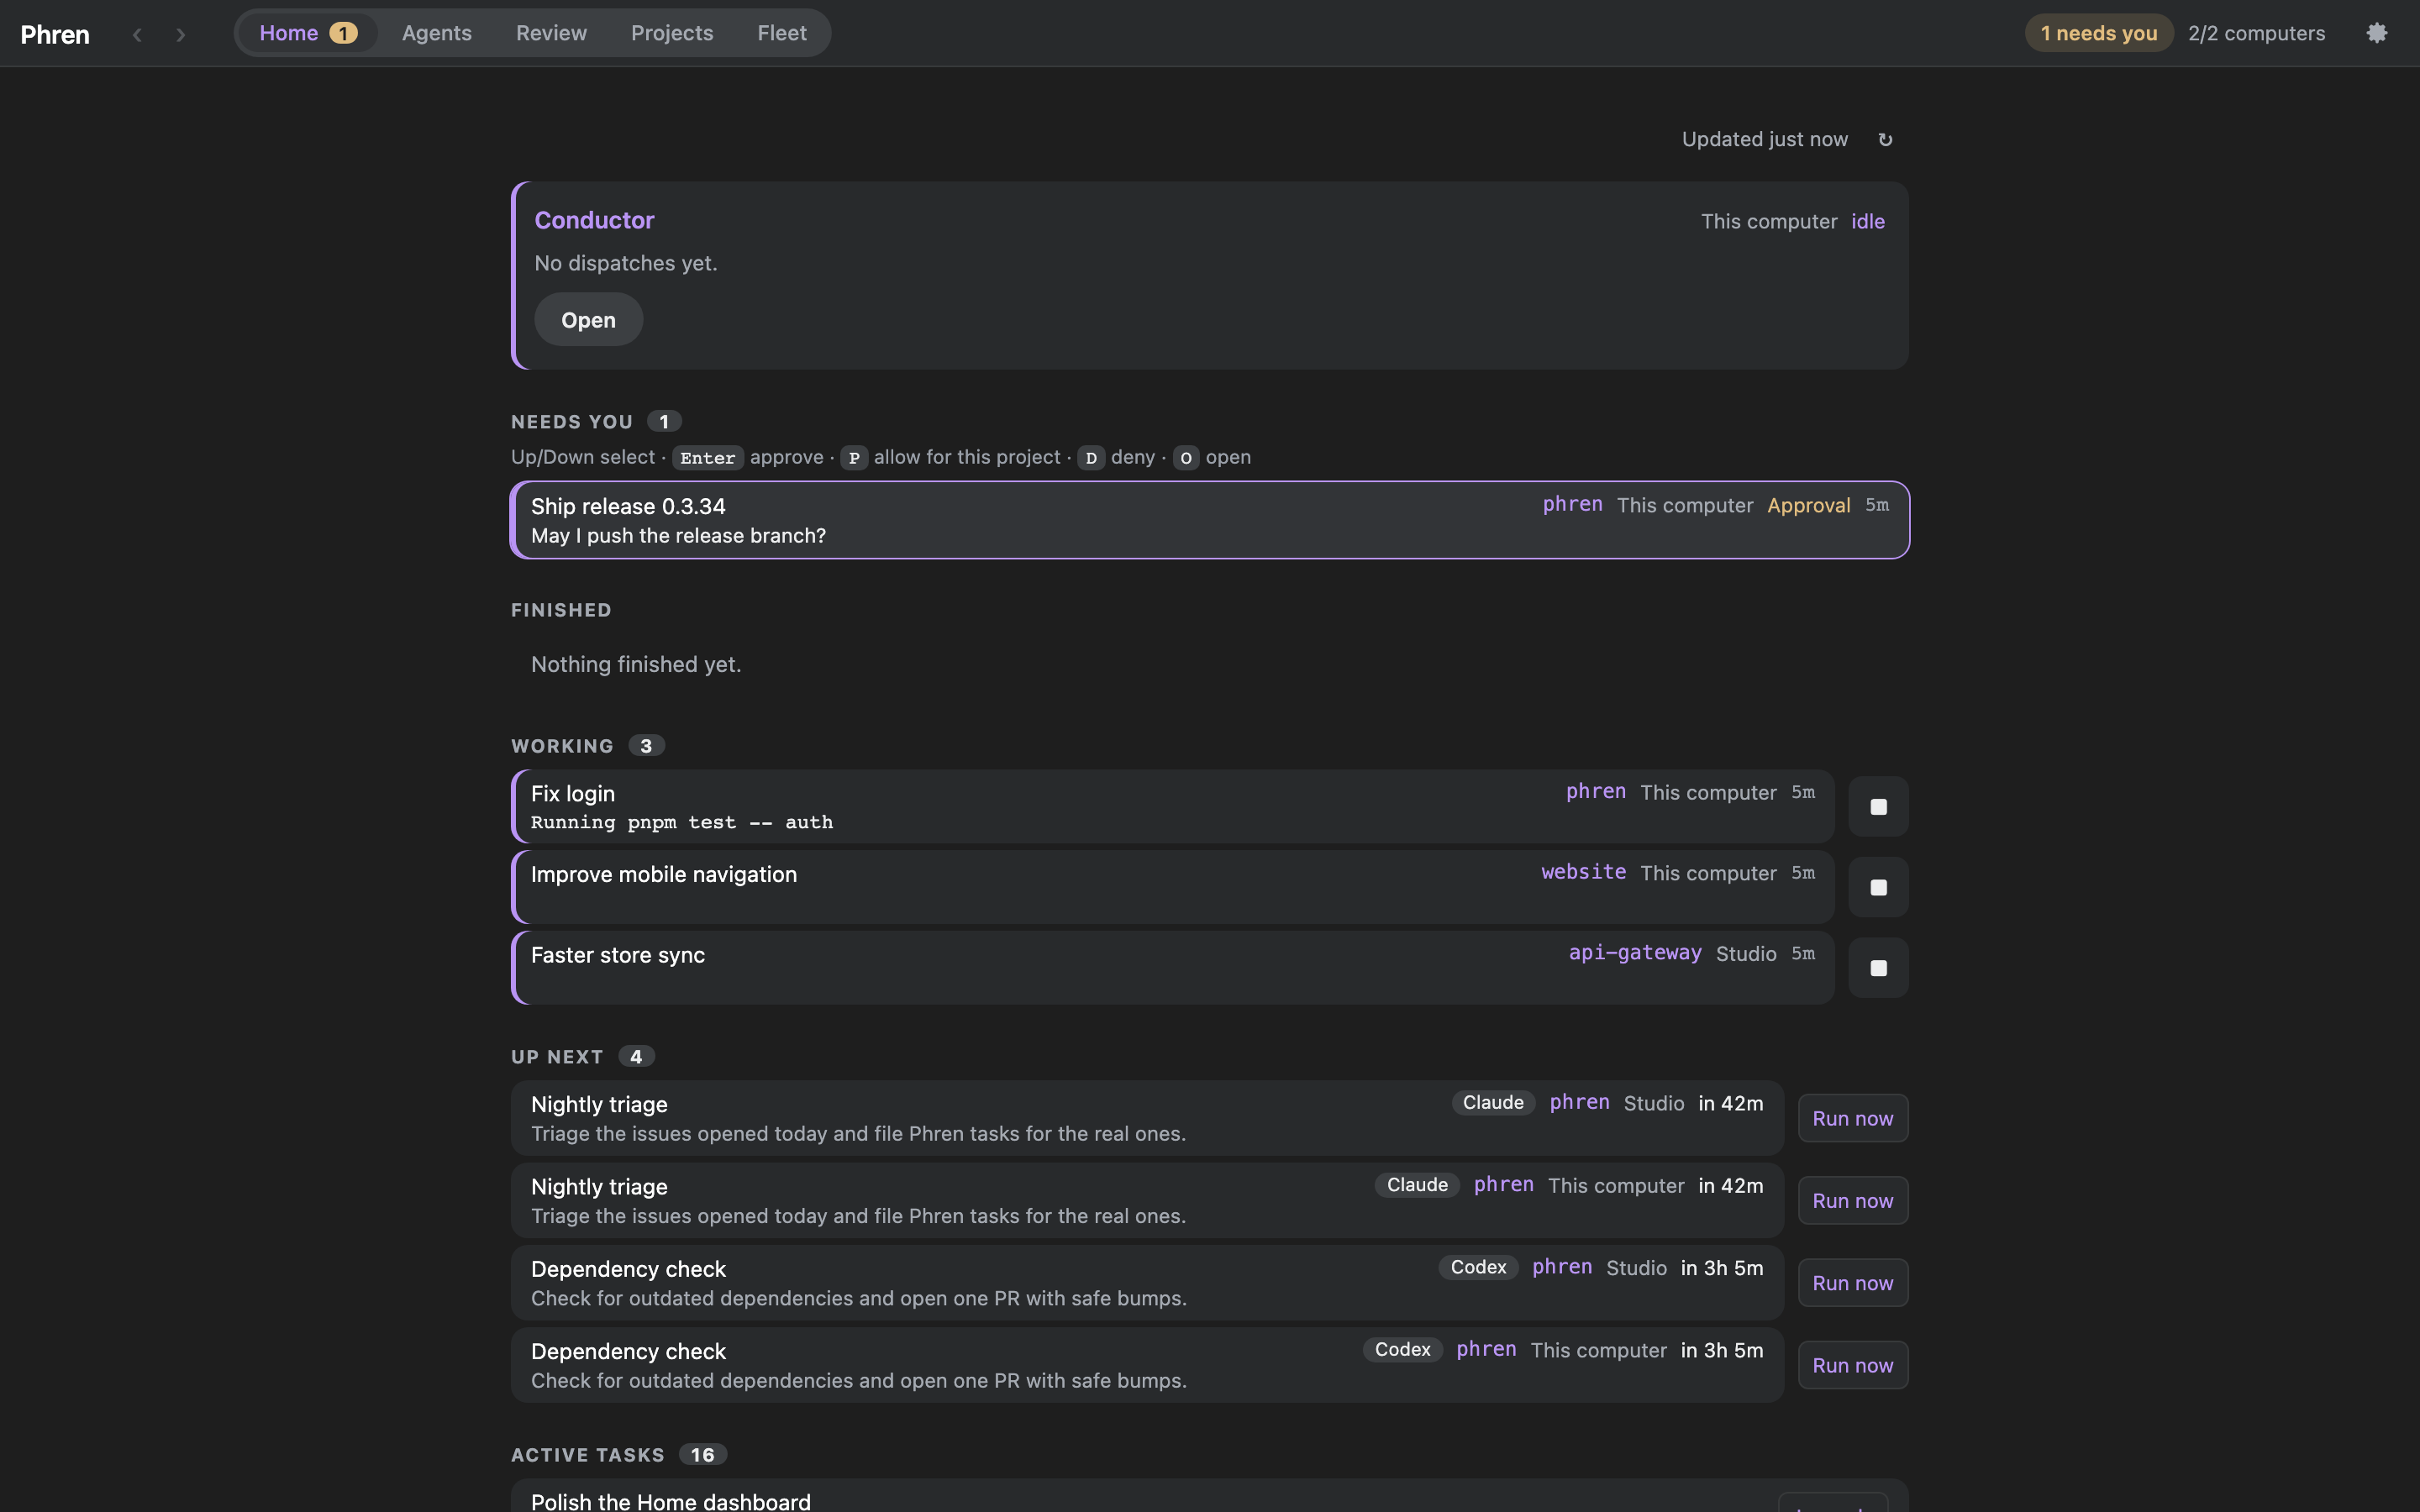Open the Fix login working row
The image size is (2420, 1512).
(x=1173, y=806)
